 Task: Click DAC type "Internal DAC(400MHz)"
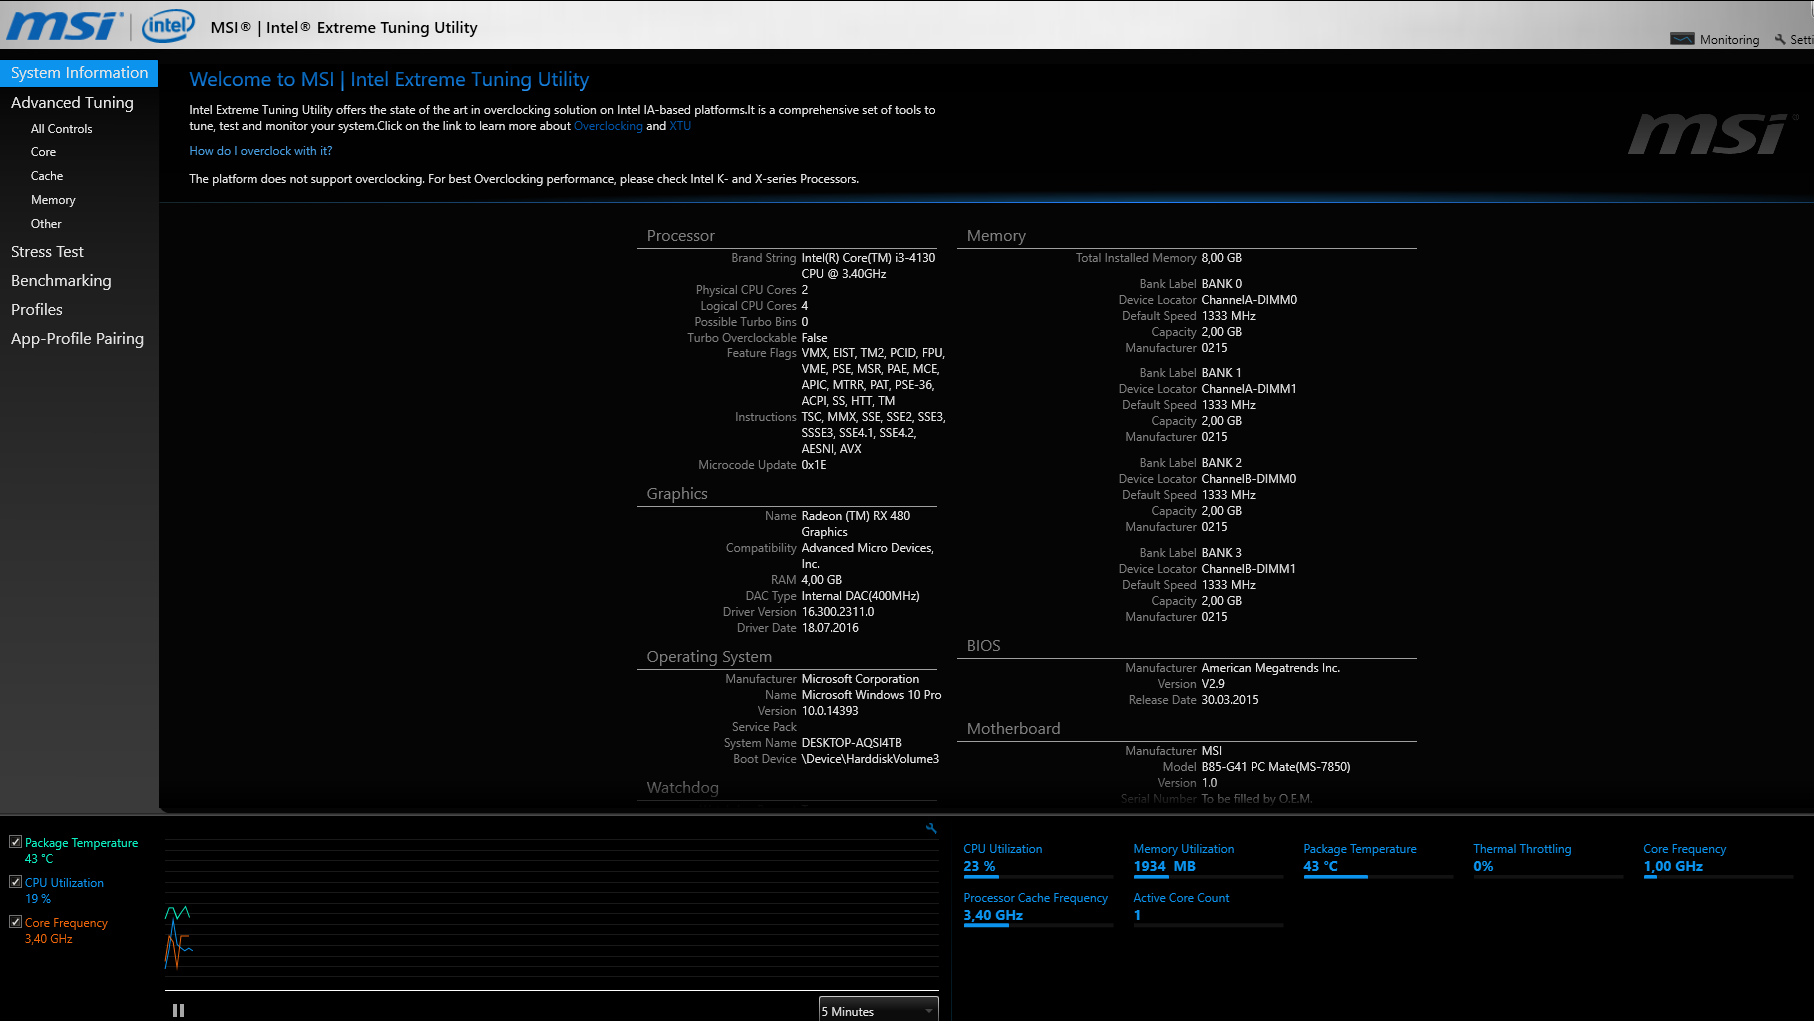pyautogui.click(x=861, y=596)
